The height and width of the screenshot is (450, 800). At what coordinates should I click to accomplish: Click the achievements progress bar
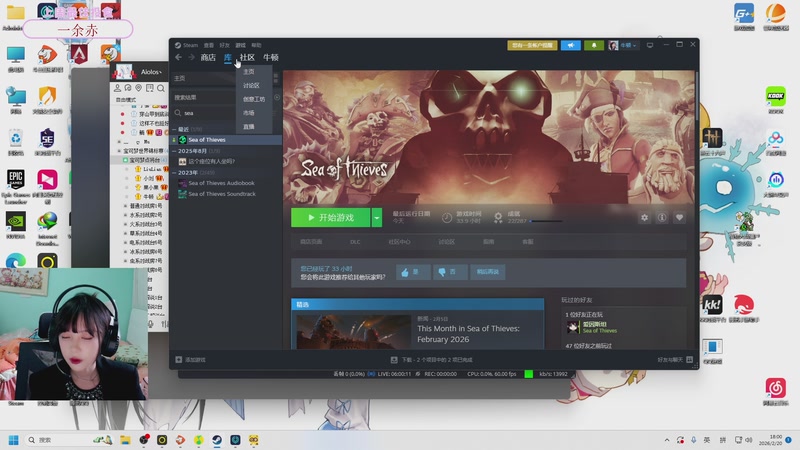546,221
